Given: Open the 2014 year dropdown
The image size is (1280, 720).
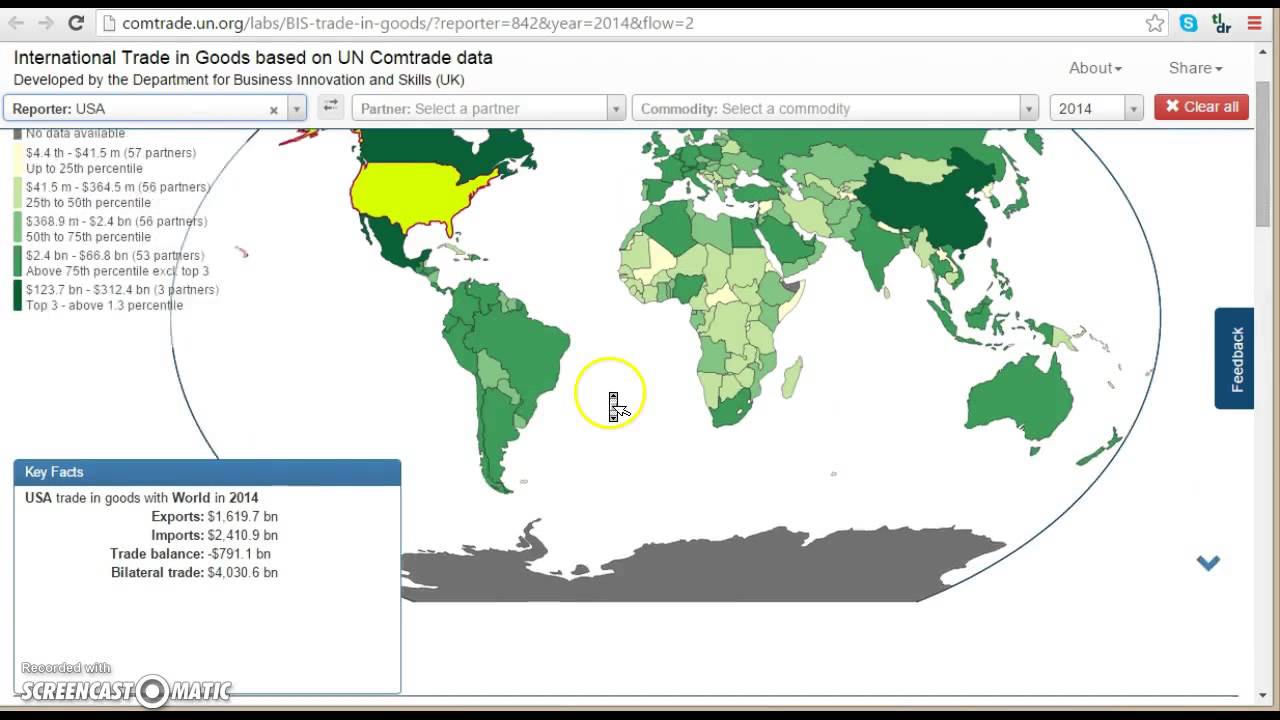Looking at the screenshot, I should (1096, 109).
